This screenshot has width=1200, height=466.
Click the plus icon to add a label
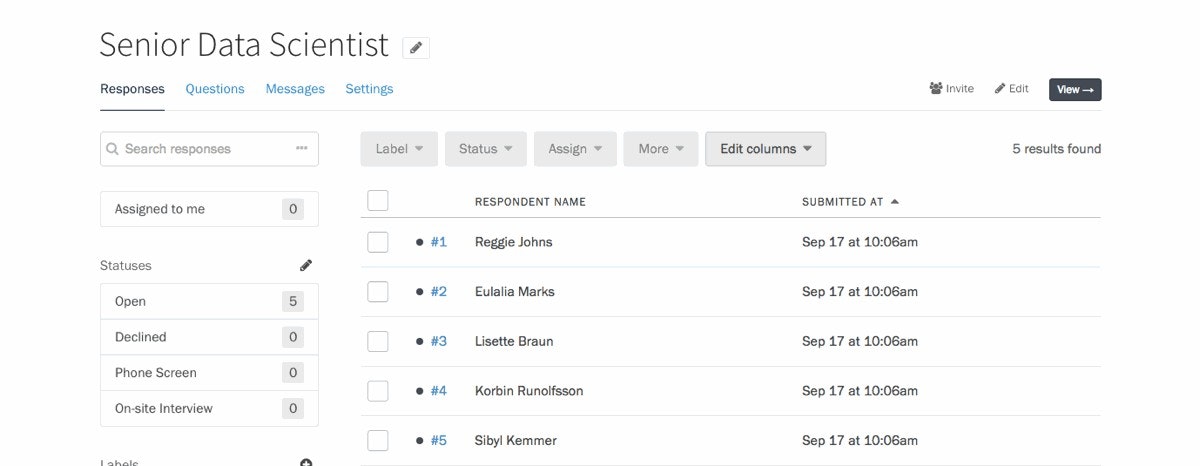pyautogui.click(x=306, y=463)
